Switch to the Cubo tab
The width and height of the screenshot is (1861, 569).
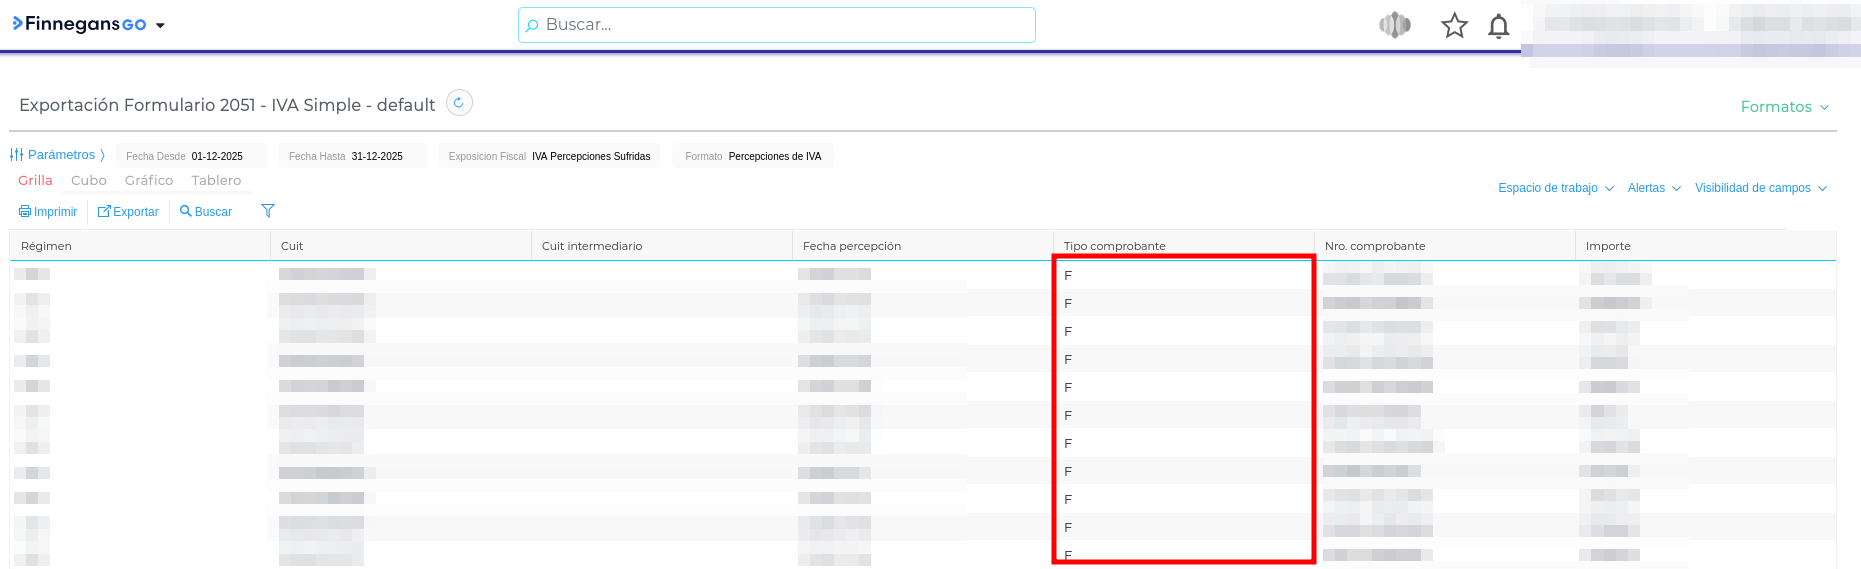click(x=89, y=181)
